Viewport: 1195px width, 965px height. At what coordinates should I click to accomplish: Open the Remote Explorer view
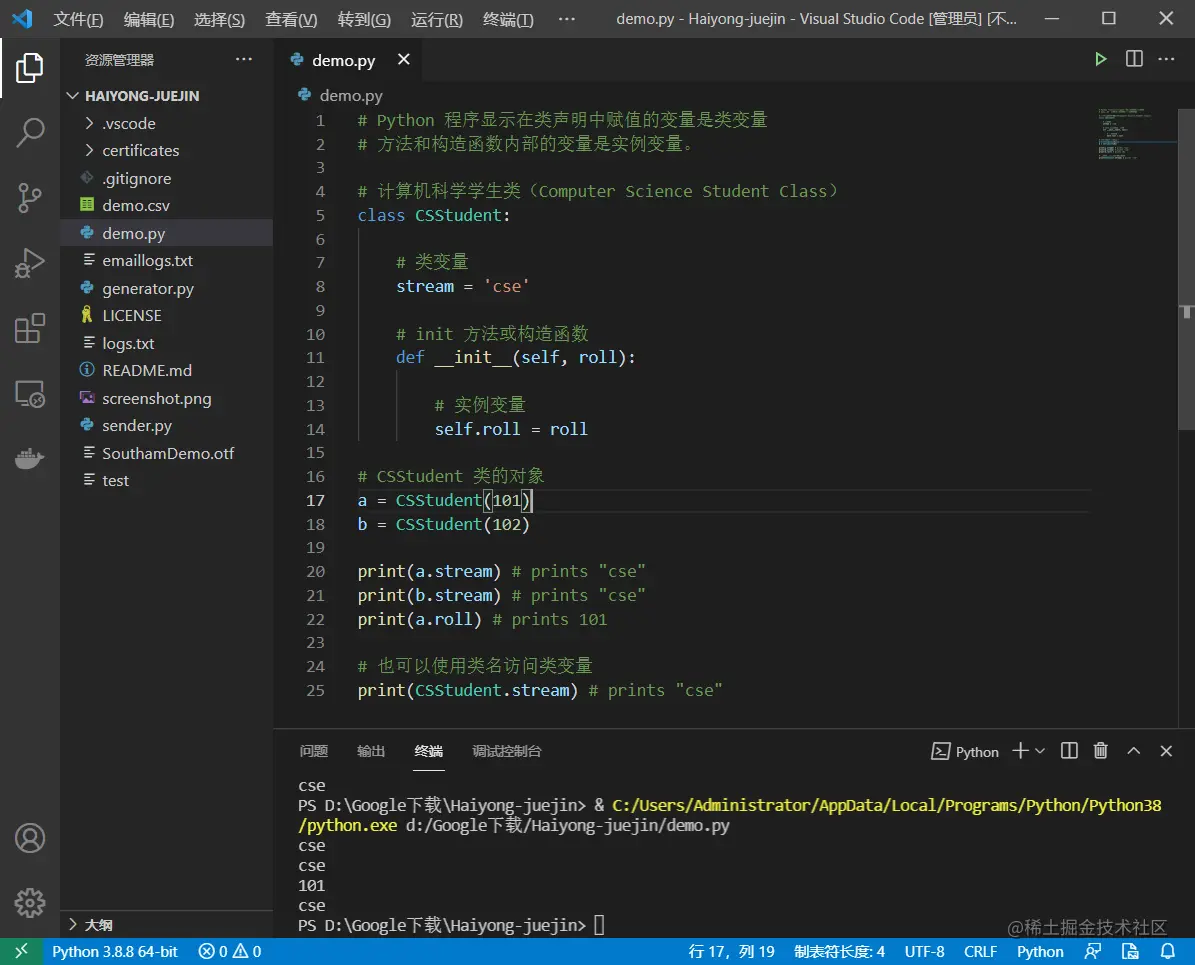(30, 394)
